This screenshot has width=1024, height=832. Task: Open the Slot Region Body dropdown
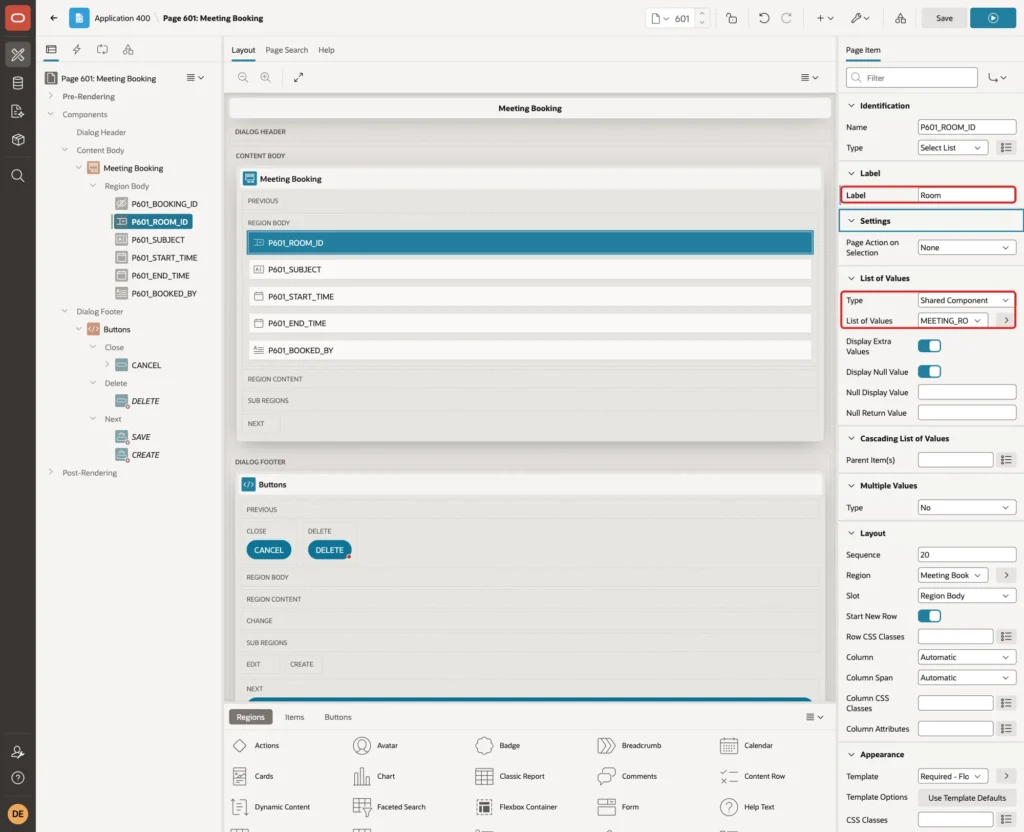tap(967, 596)
